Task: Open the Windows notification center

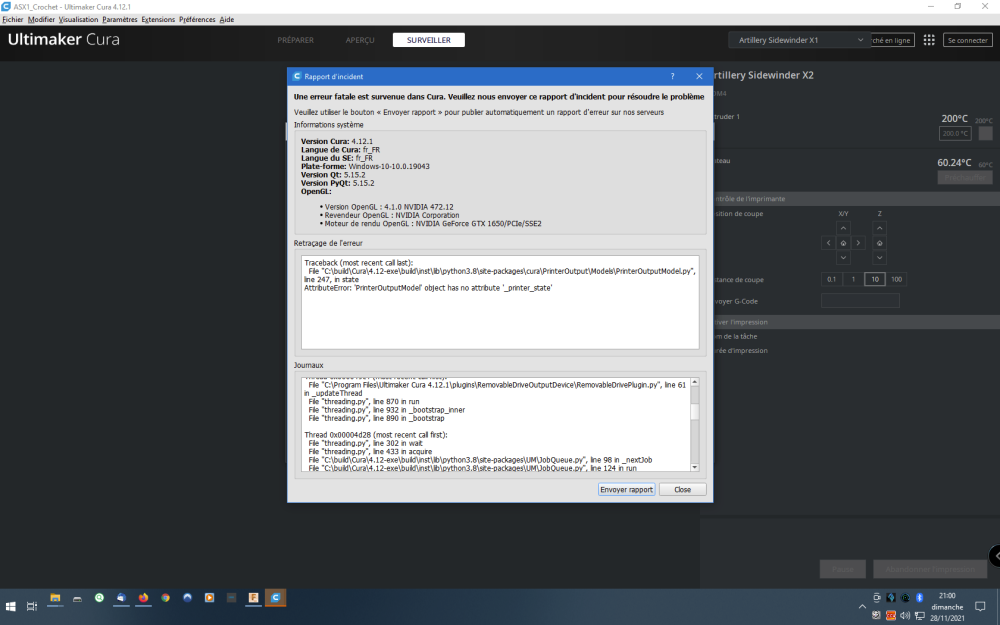Action: tap(980, 607)
